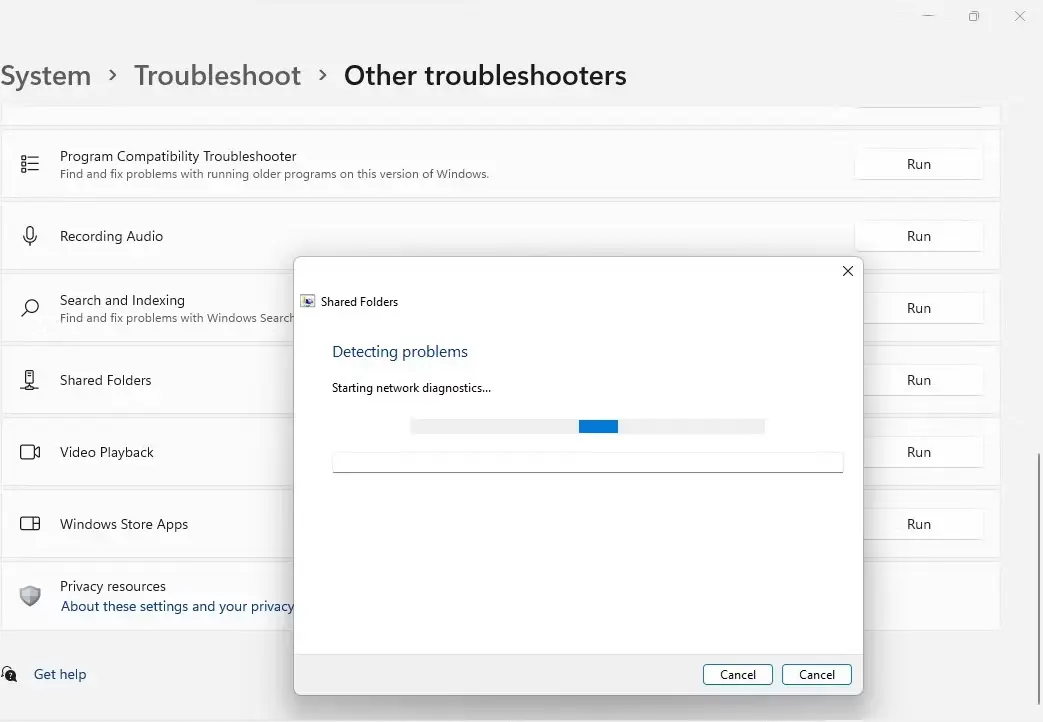Click the detection progress bar

click(x=587, y=427)
